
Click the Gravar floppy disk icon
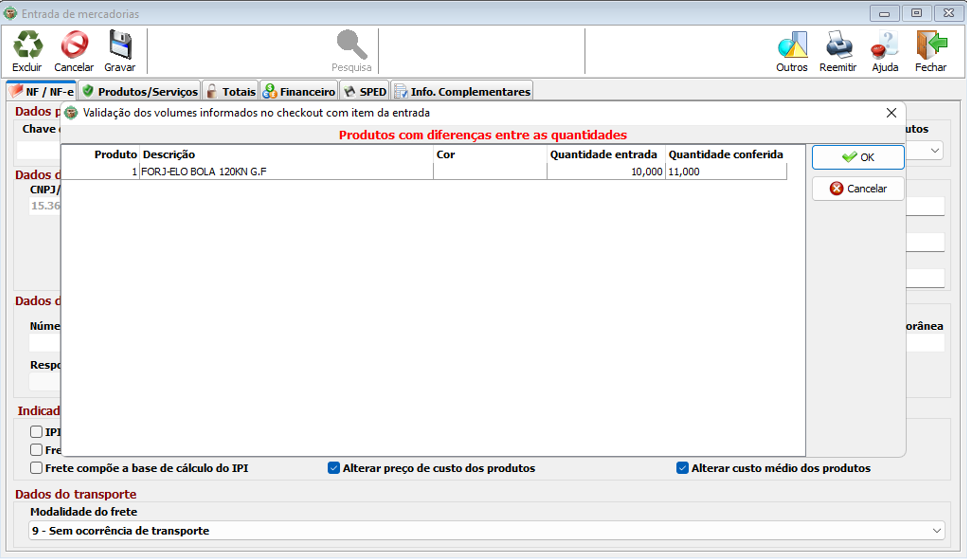pos(120,46)
